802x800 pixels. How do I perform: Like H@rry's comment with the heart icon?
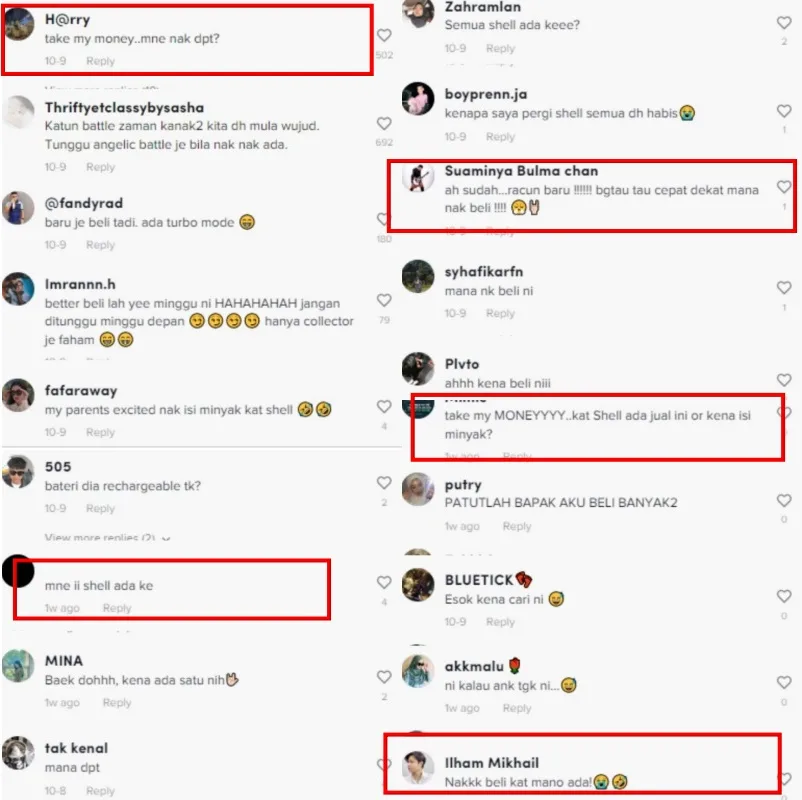384,35
